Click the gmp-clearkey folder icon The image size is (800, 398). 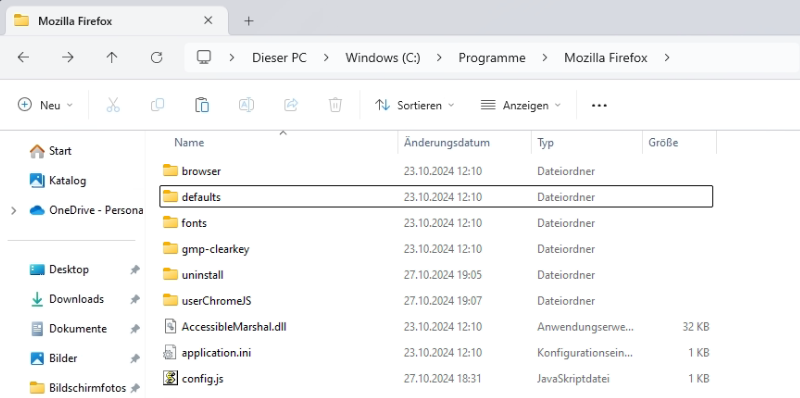(170, 248)
